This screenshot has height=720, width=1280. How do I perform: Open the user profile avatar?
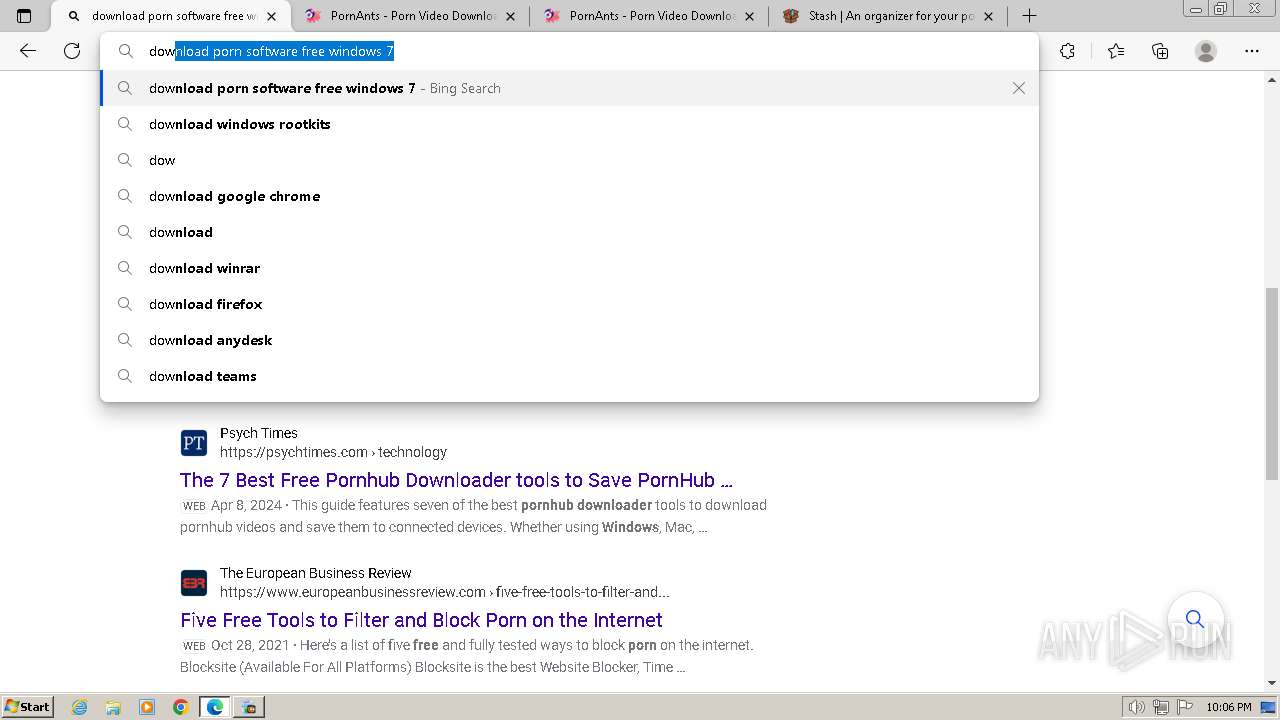1206,51
